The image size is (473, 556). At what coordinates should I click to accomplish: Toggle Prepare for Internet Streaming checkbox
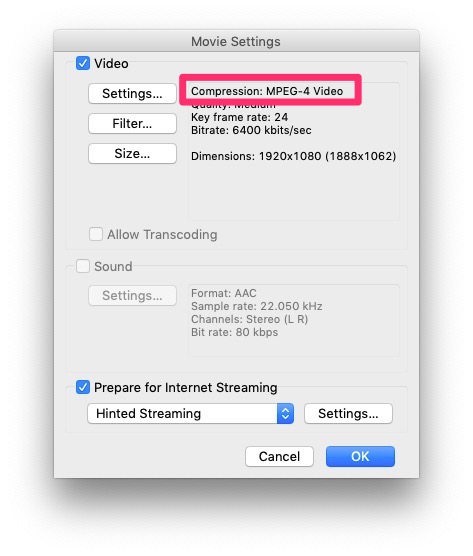pyautogui.click(x=83, y=387)
